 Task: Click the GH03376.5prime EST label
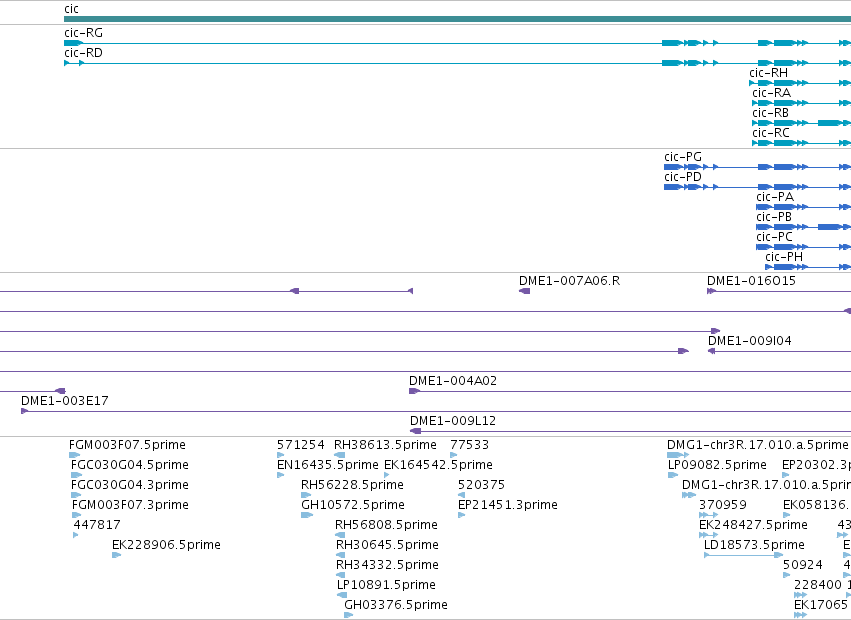click(x=396, y=605)
